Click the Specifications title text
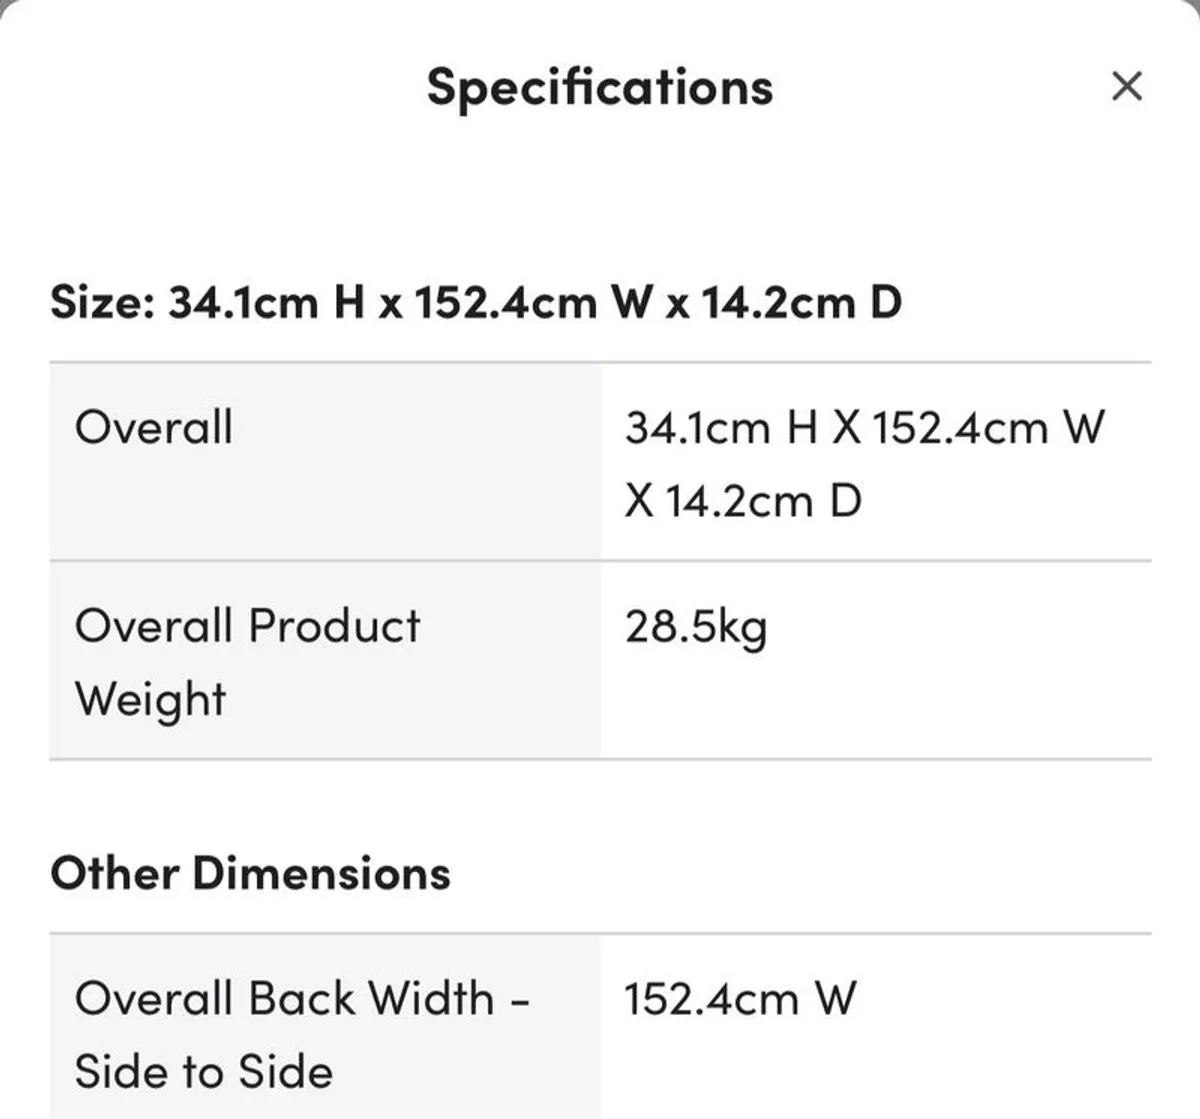Image resolution: width=1200 pixels, height=1119 pixels. [x=600, y=87]
